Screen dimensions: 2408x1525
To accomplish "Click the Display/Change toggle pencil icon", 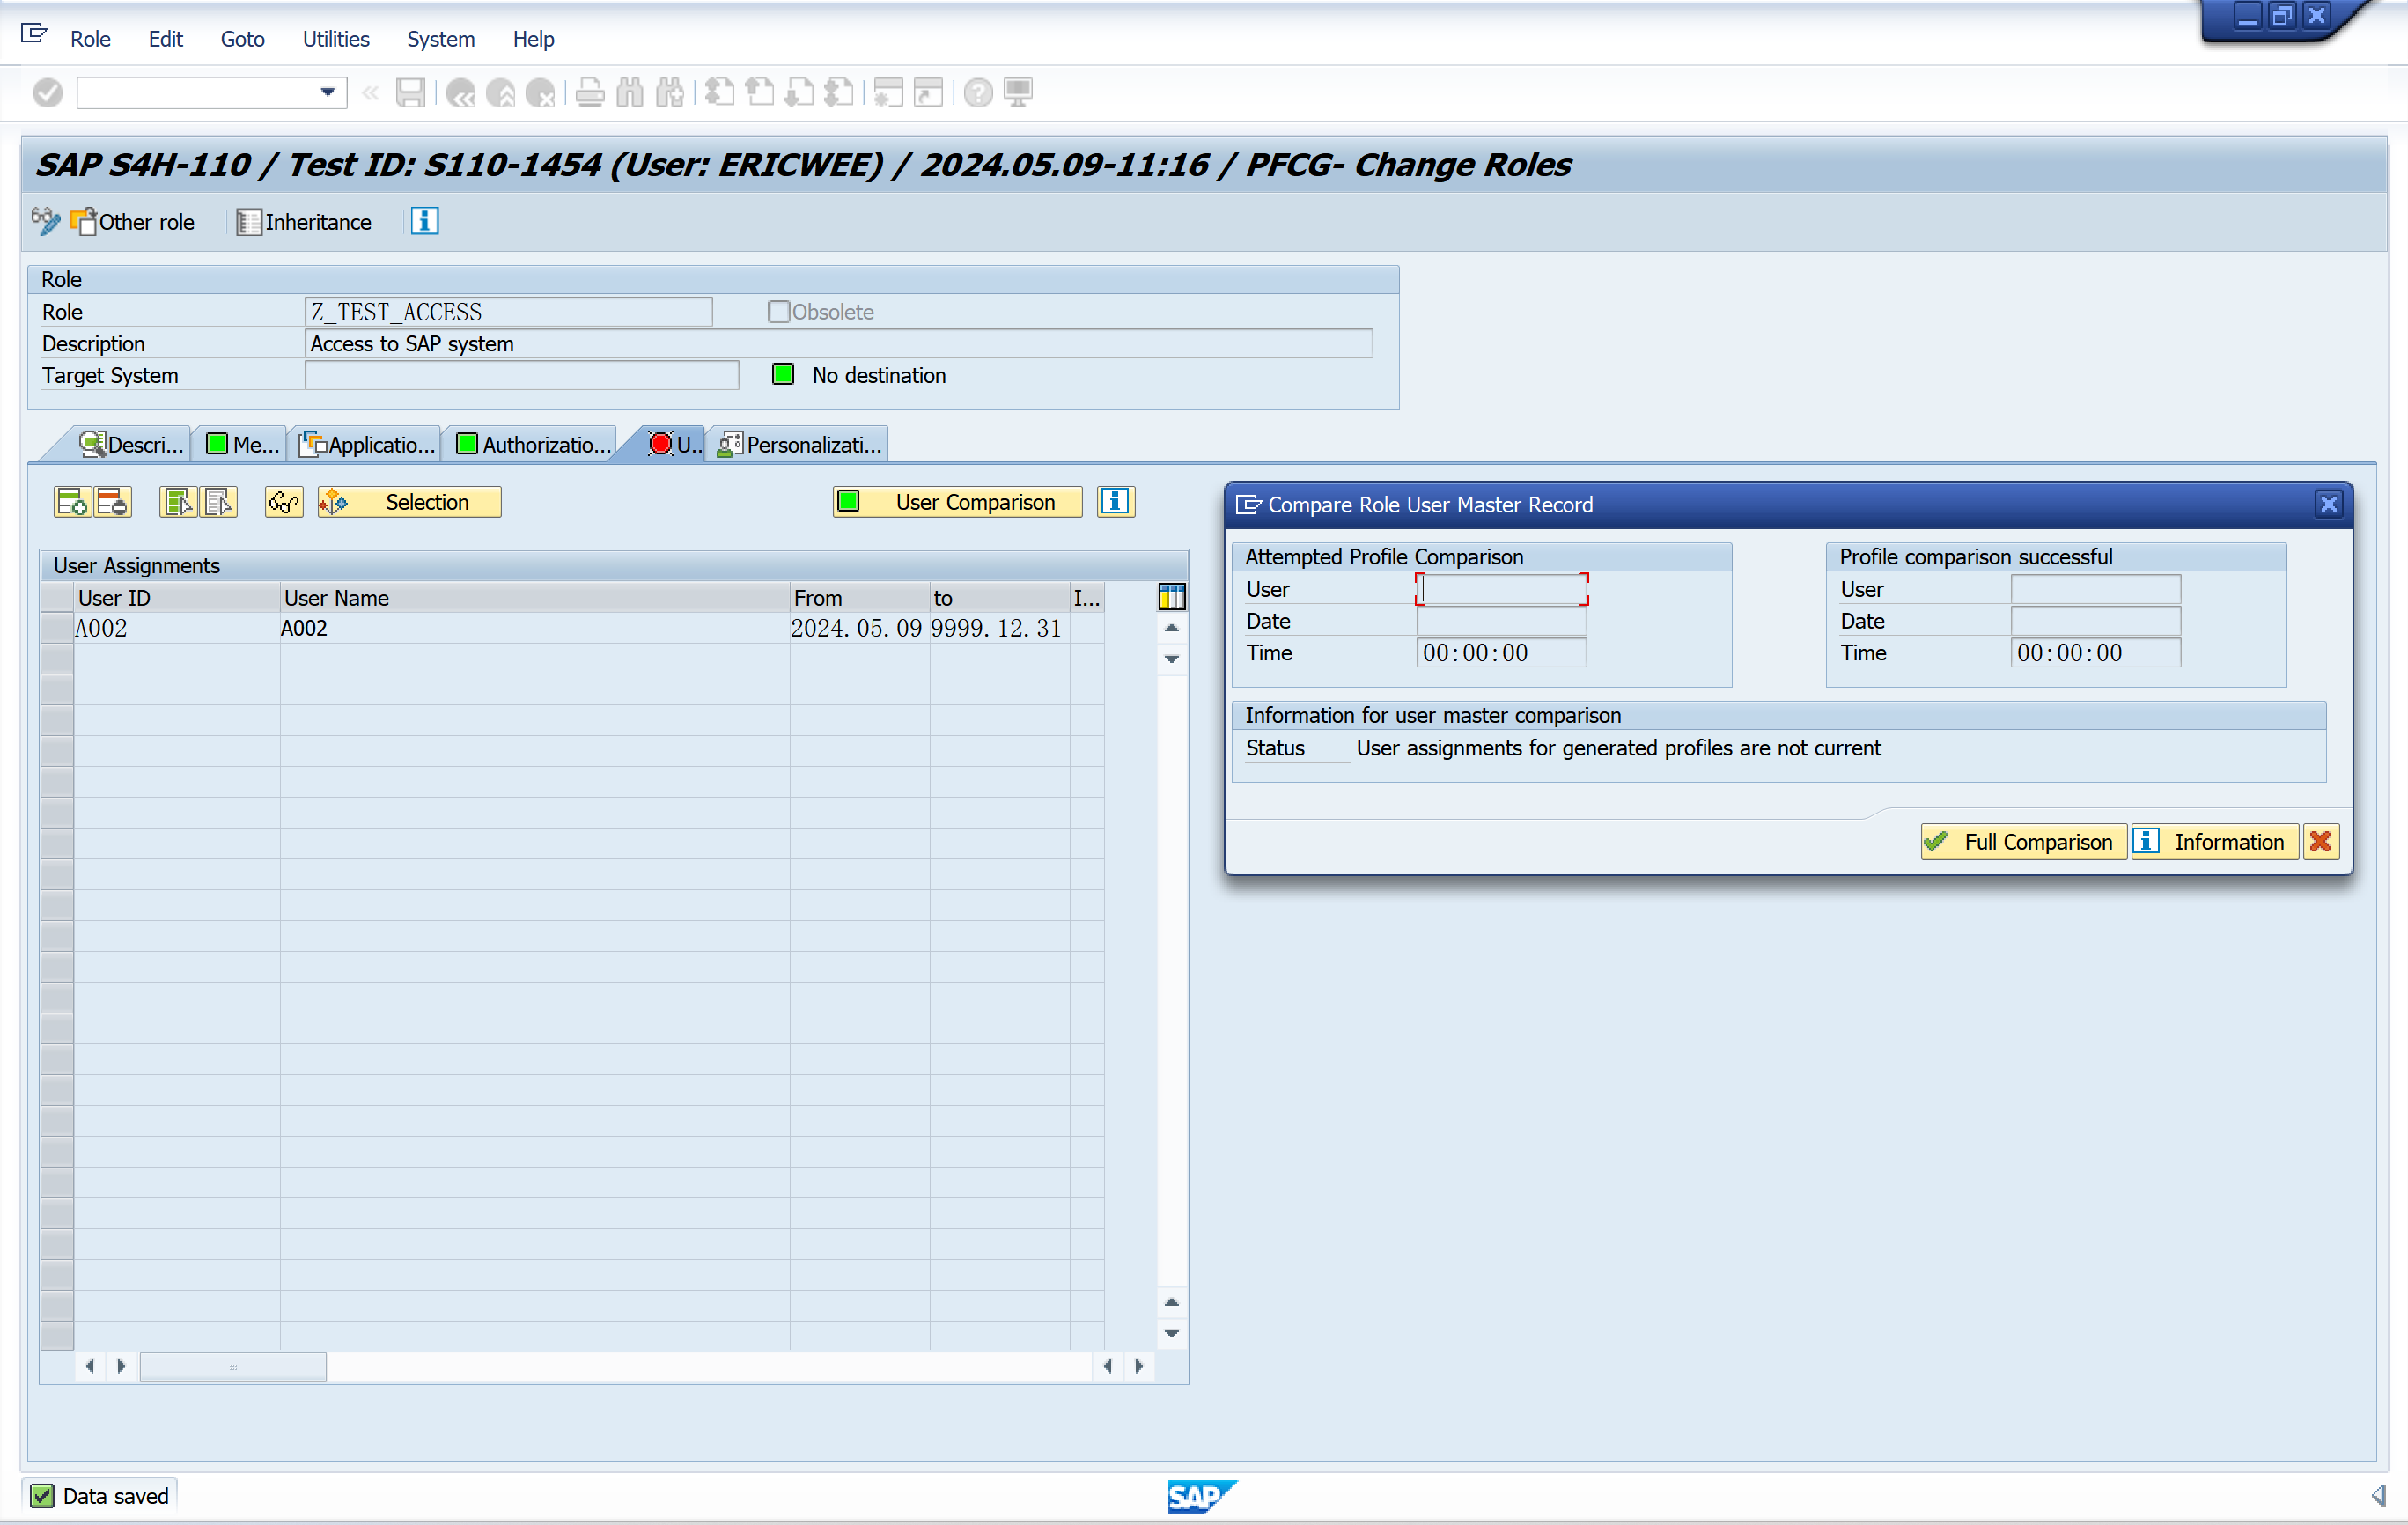I will click(45, 221).
